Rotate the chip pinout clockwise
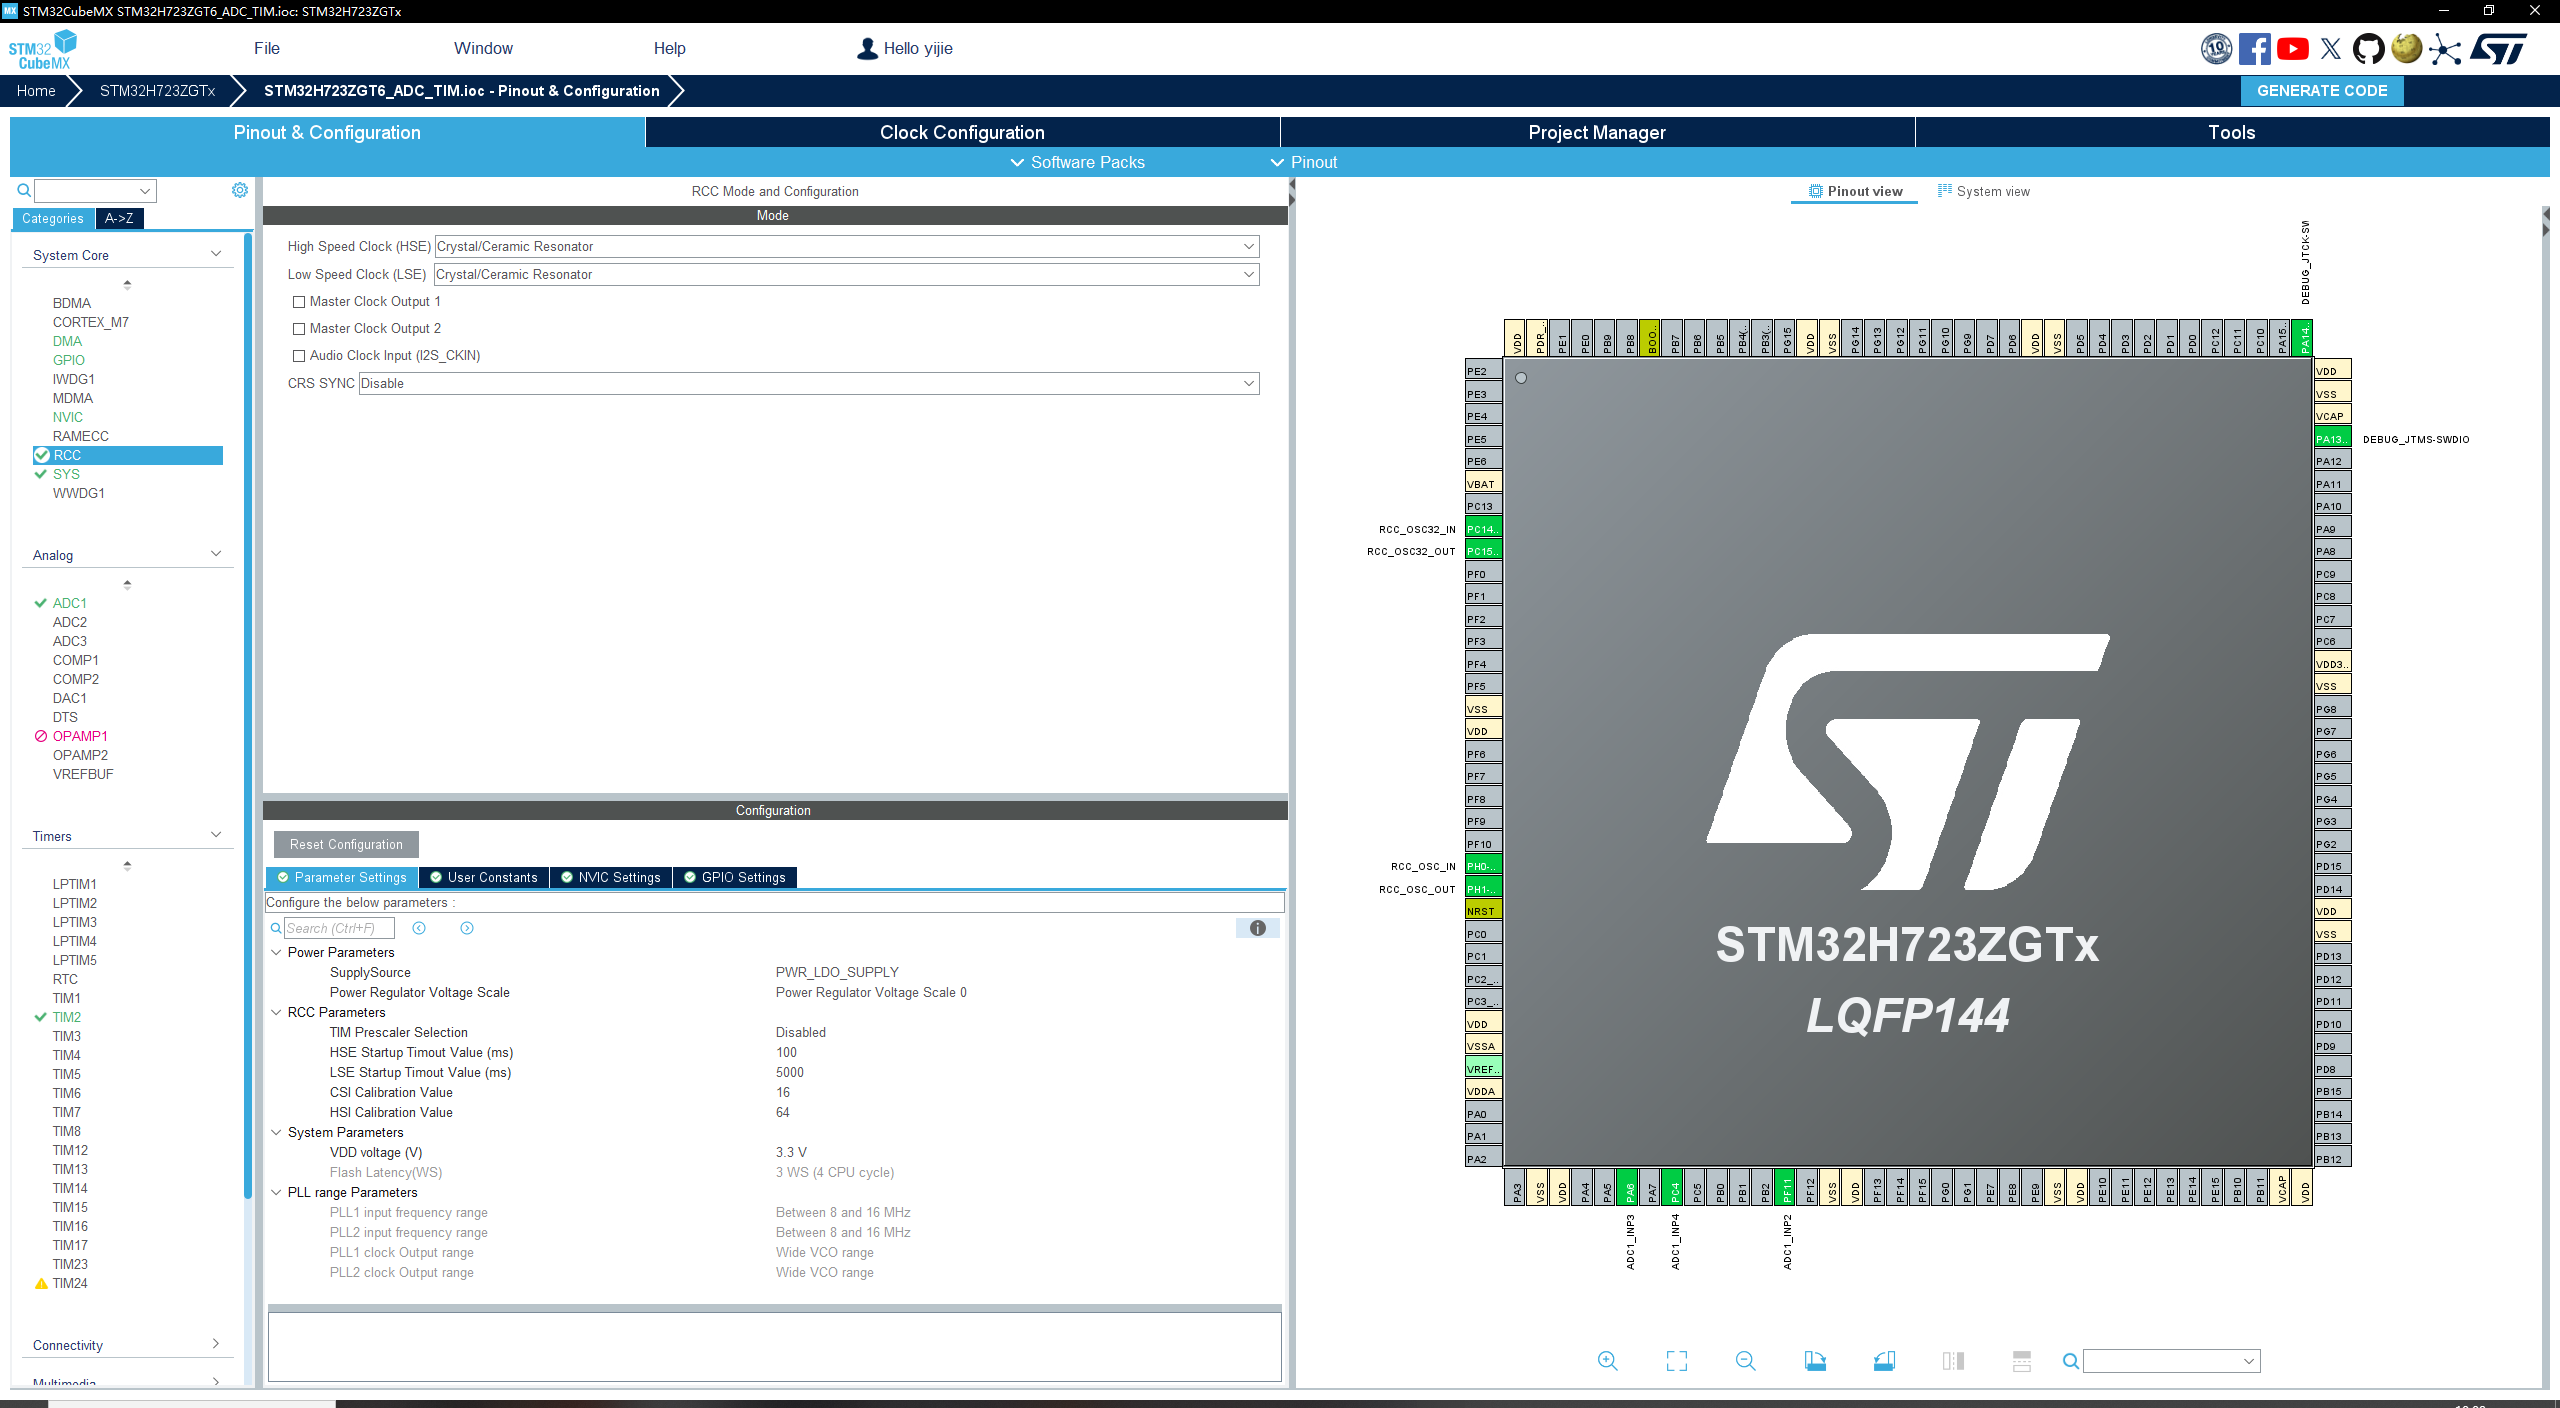Image resolution: width=2560 pixels, height=1408 pixels. click(x=1815, y=1361)
